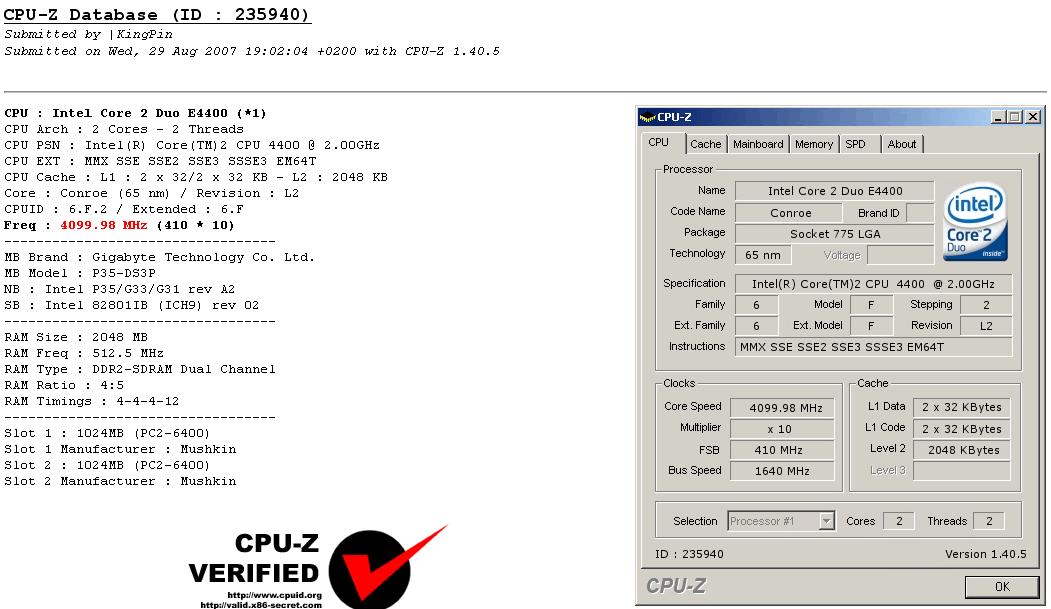
Task: Click the text MB Model : P35-DS3P
Action: pyautogui.click(x=80, y=273)
